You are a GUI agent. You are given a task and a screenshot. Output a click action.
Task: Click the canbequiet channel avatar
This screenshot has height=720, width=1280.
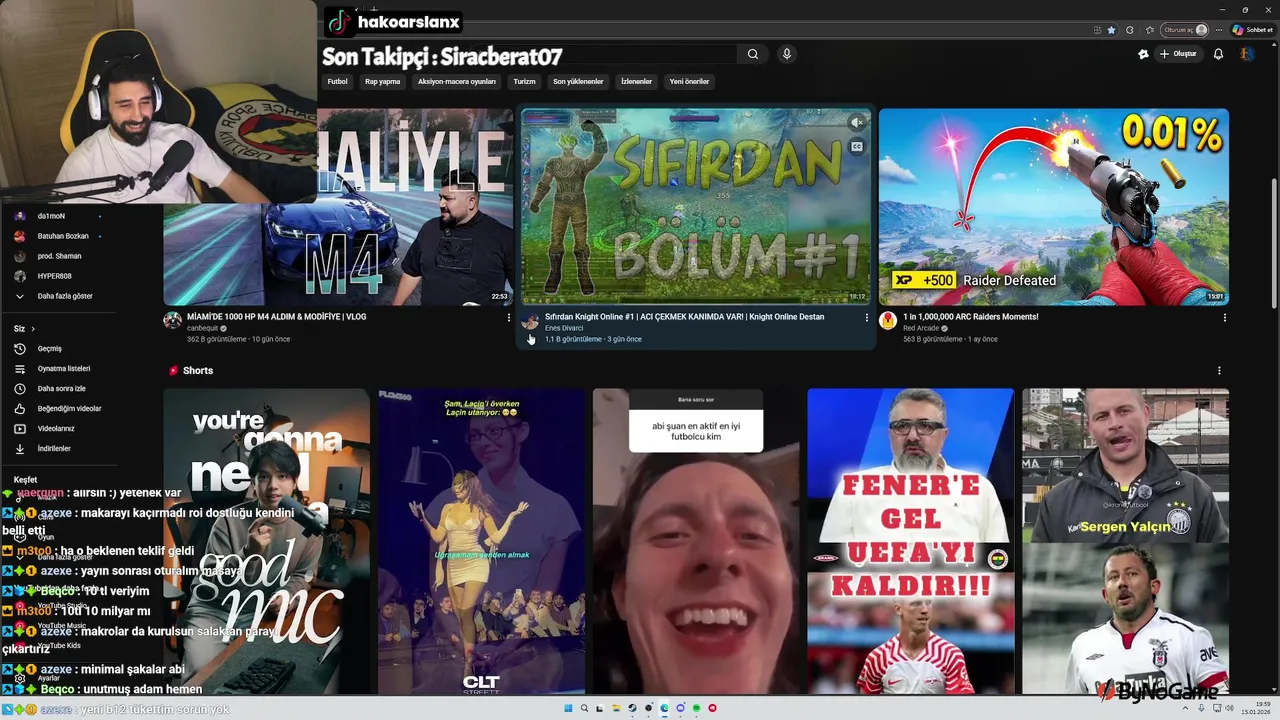pos(173,320)
